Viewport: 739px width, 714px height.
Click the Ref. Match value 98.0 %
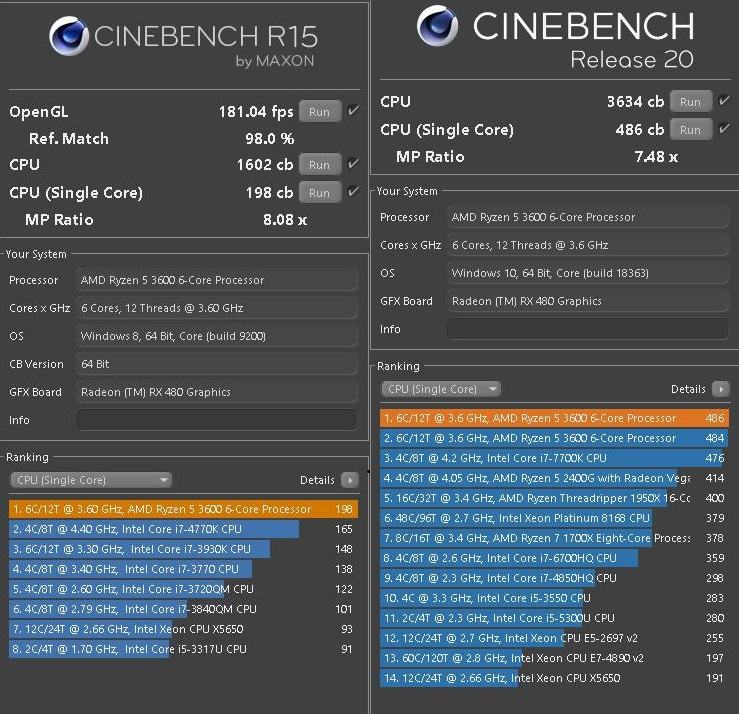[x=270, y=139]
